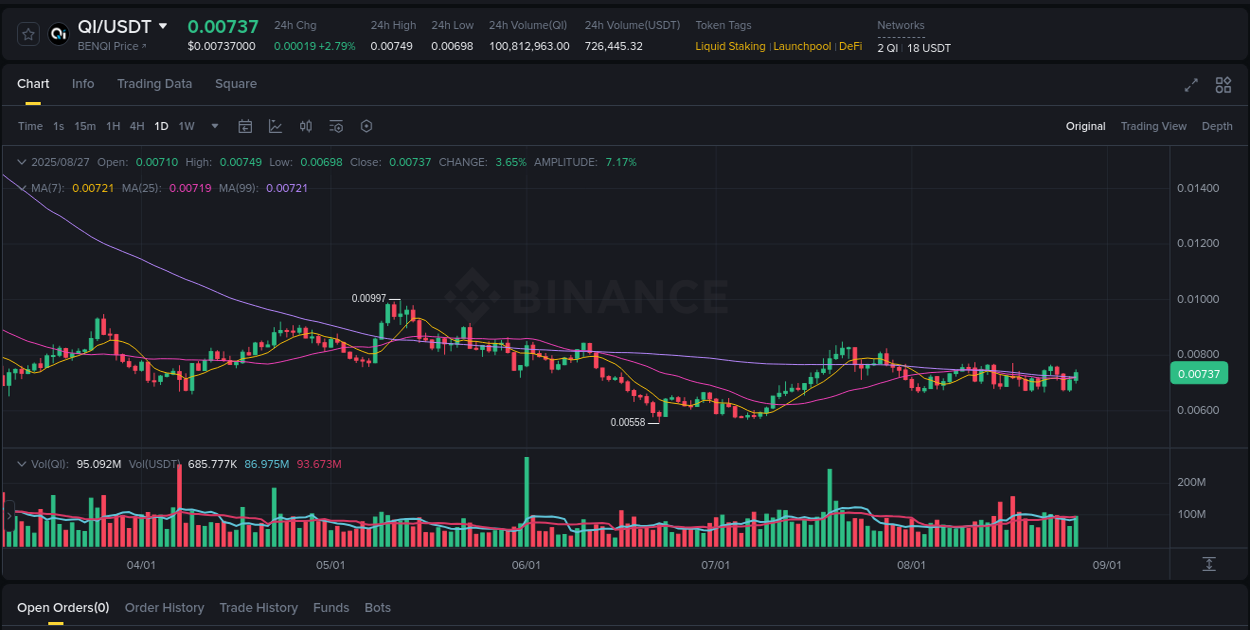
Task: Open extra timeframe options arrow
Action: [x=214, y=126]
